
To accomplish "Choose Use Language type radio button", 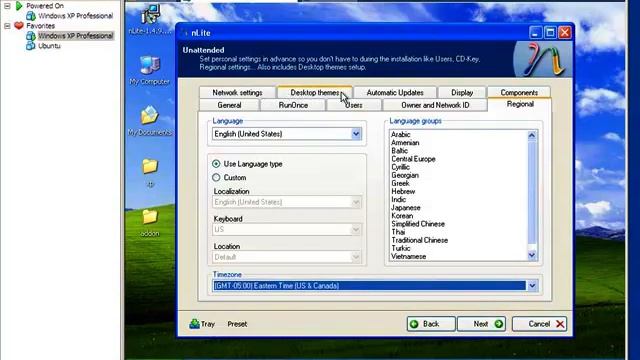I will click(x=216, y=164).
